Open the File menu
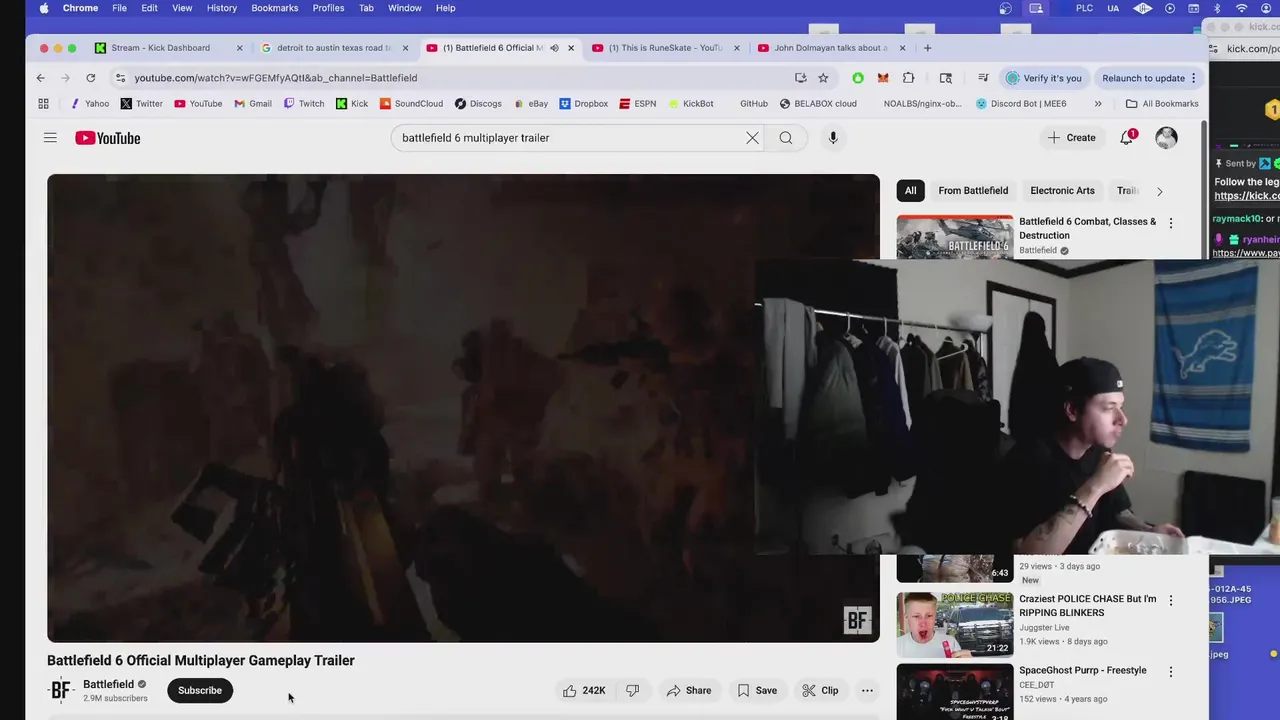This screenshot has height=720, width=1280. (119, 8)
